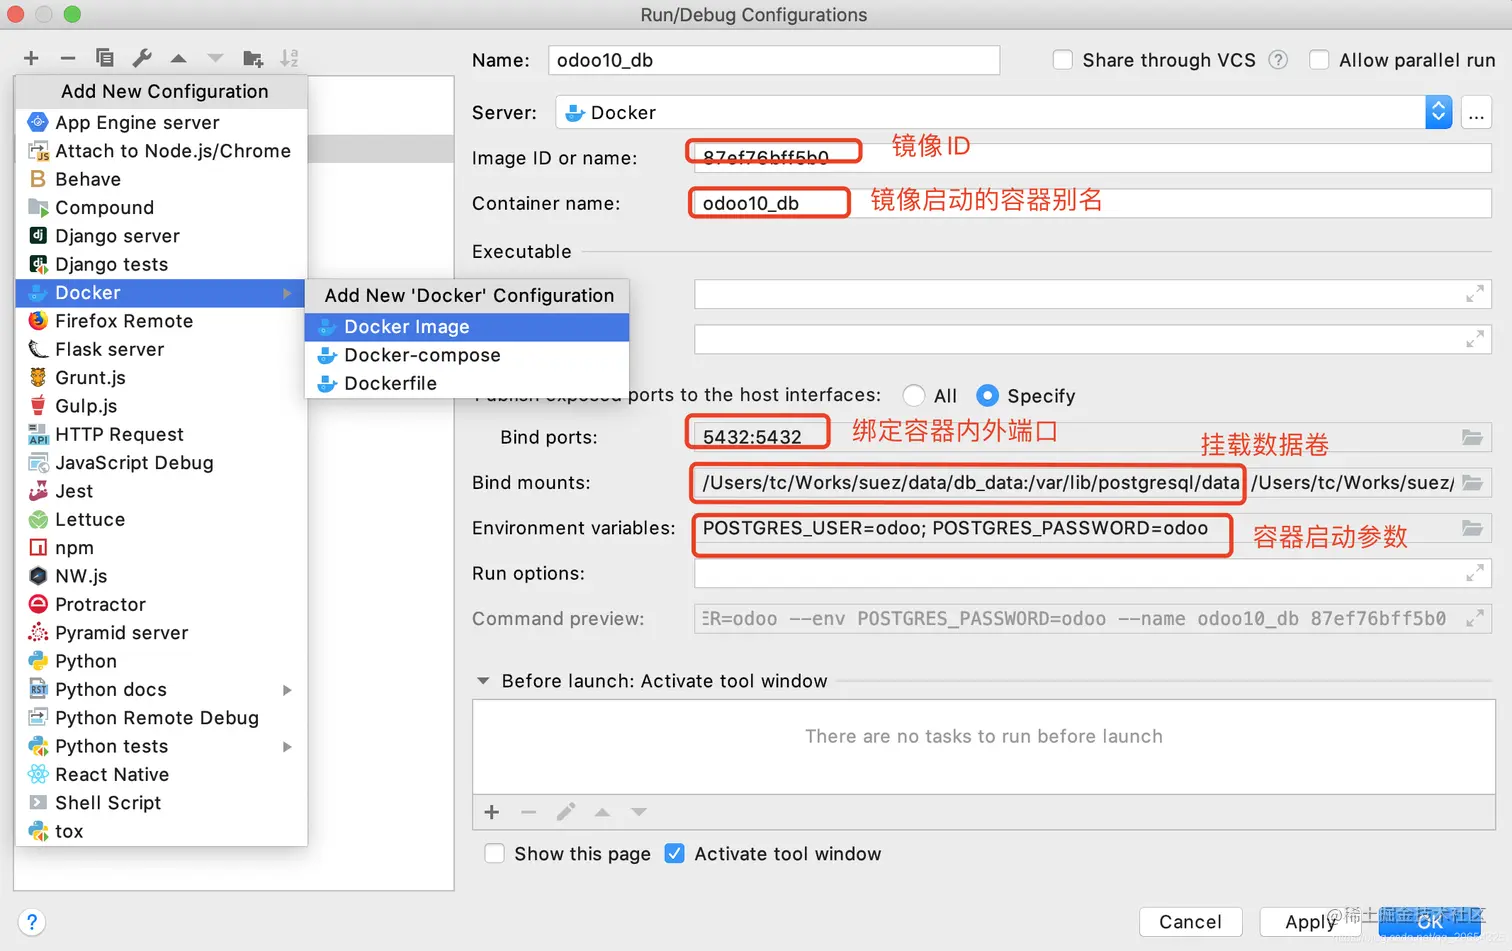
Task: Expand the first Executable field editor
Action: [1474, 294]
